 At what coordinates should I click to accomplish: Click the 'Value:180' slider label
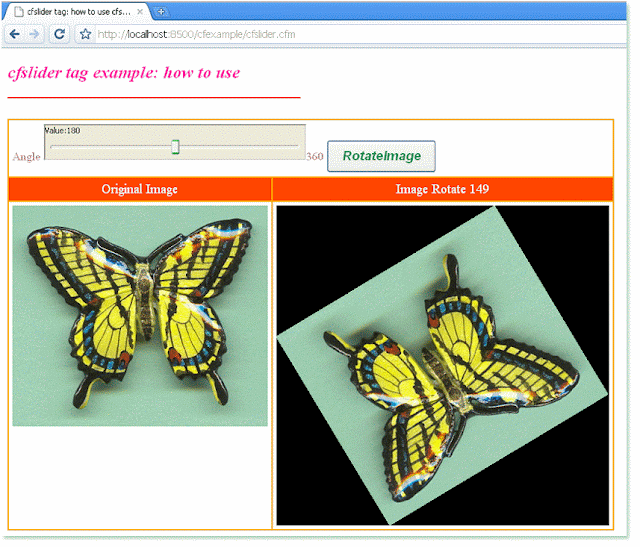63,132
